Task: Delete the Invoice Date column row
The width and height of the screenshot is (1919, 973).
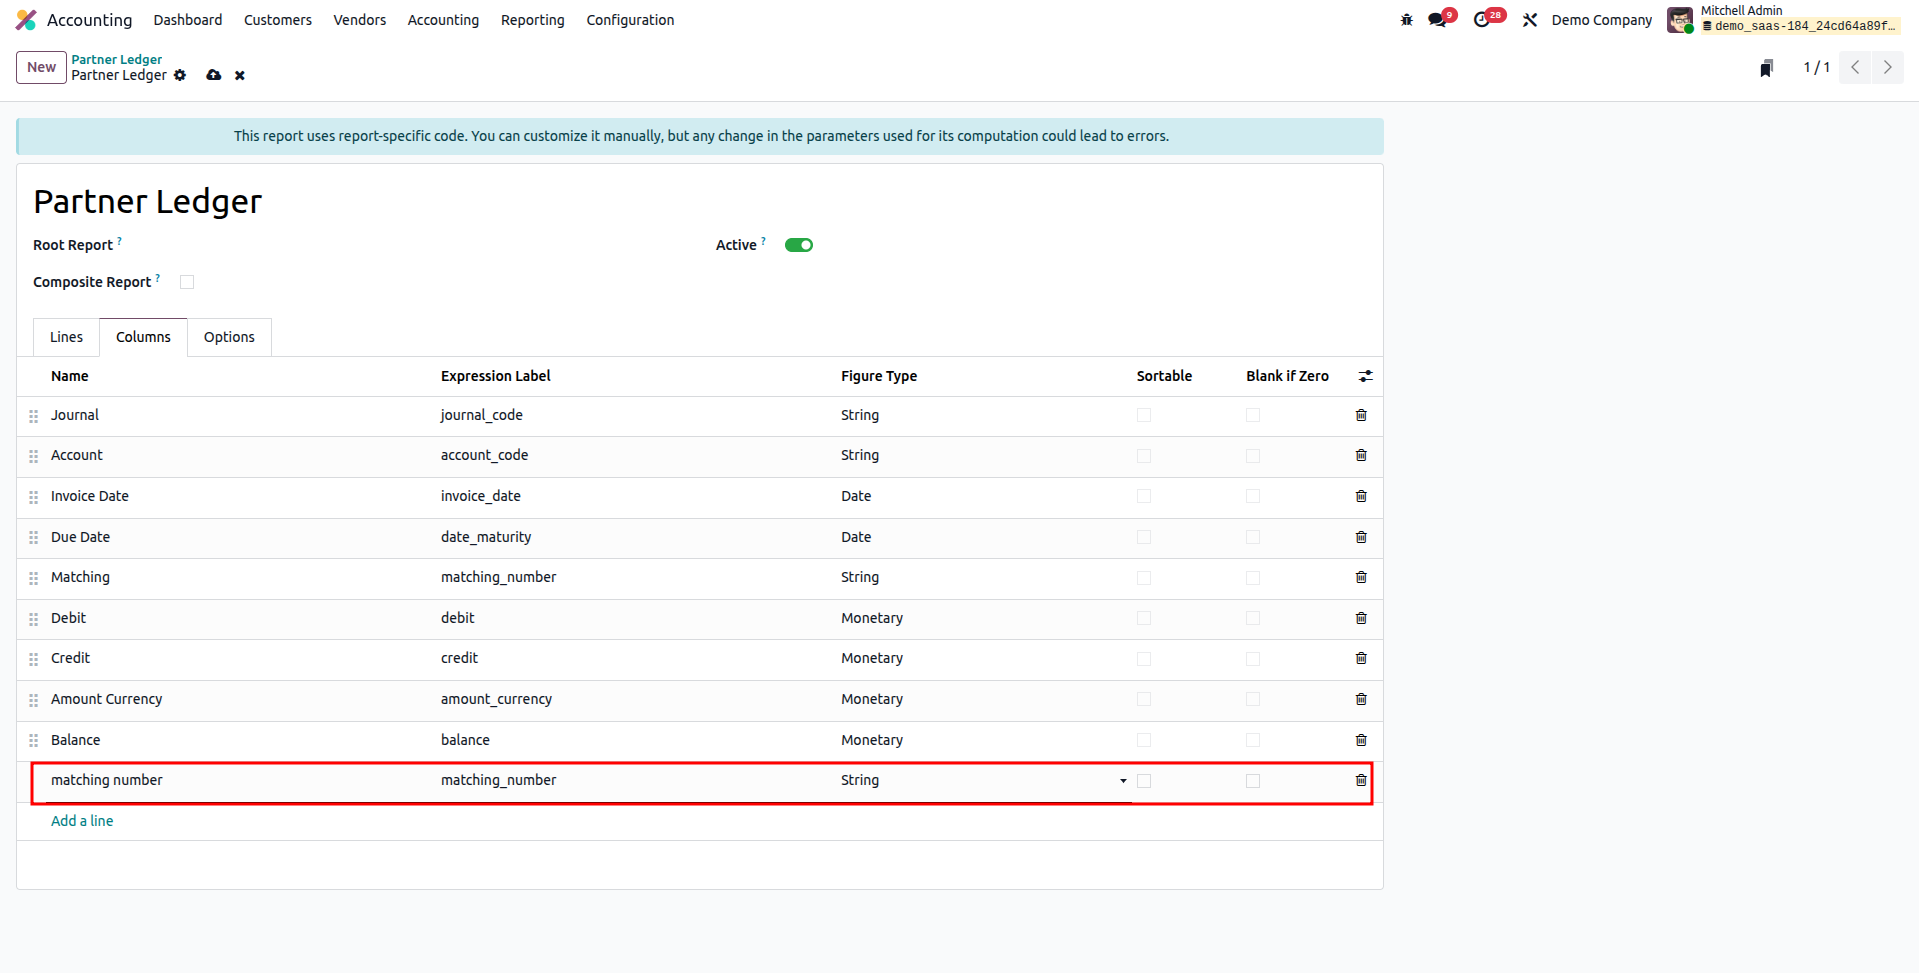Action: pos(1361,496)
